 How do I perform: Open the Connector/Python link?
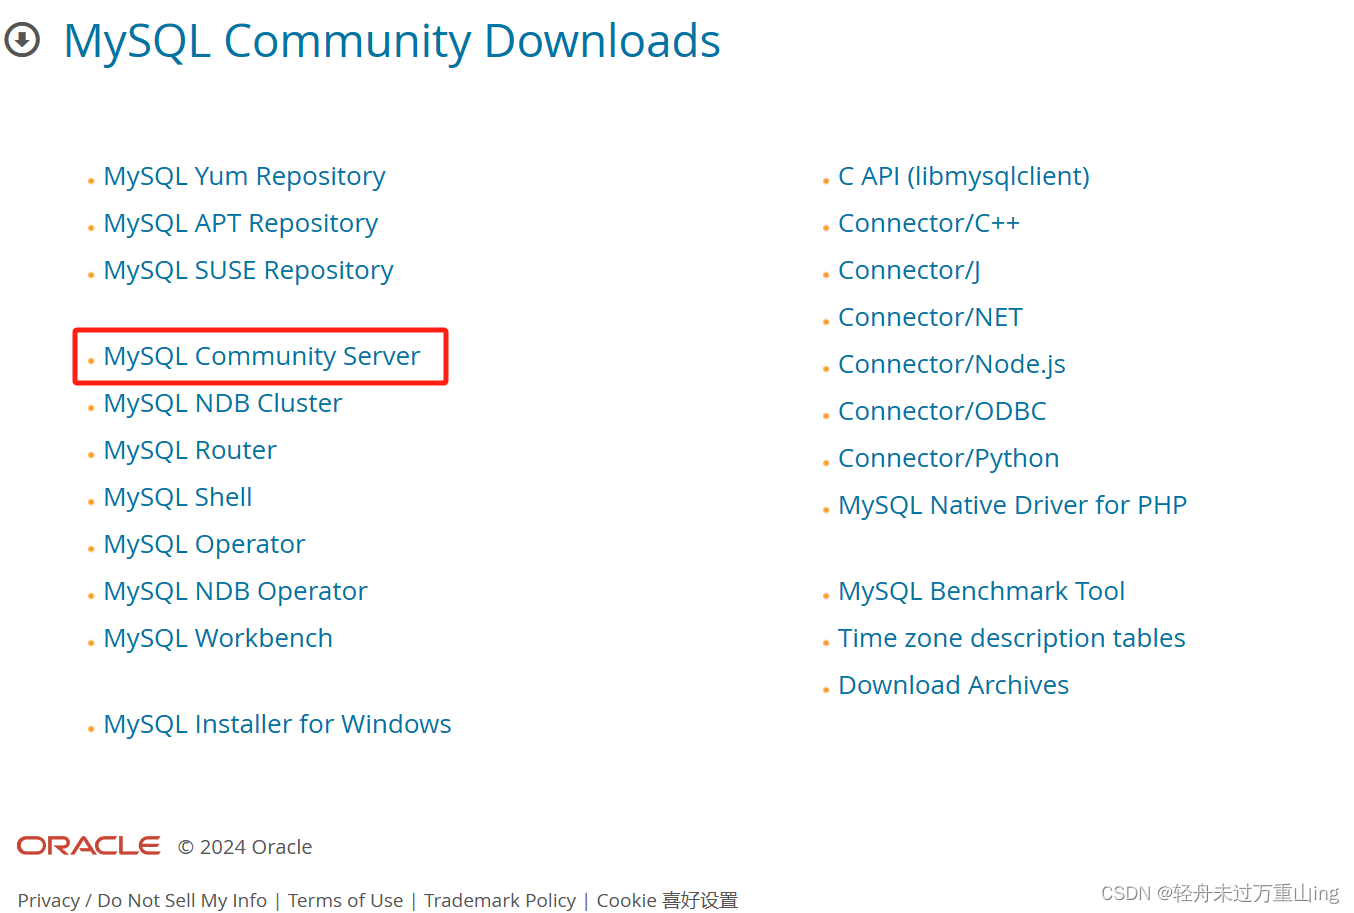[949, 458]
